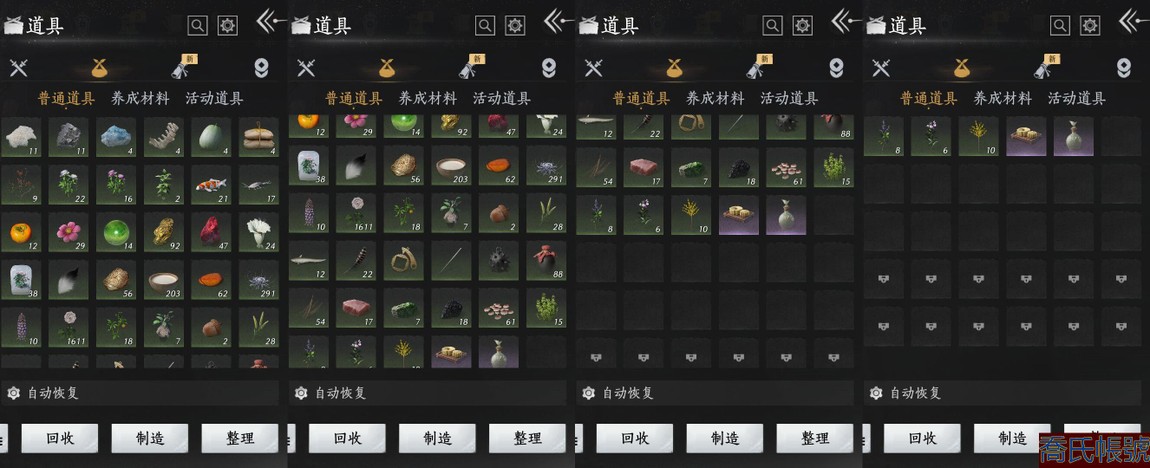The height and width of the screenshot is (468, 1150).
Task: Collapse the second panel via its double-arrow icon
Action: click(557, 21)
